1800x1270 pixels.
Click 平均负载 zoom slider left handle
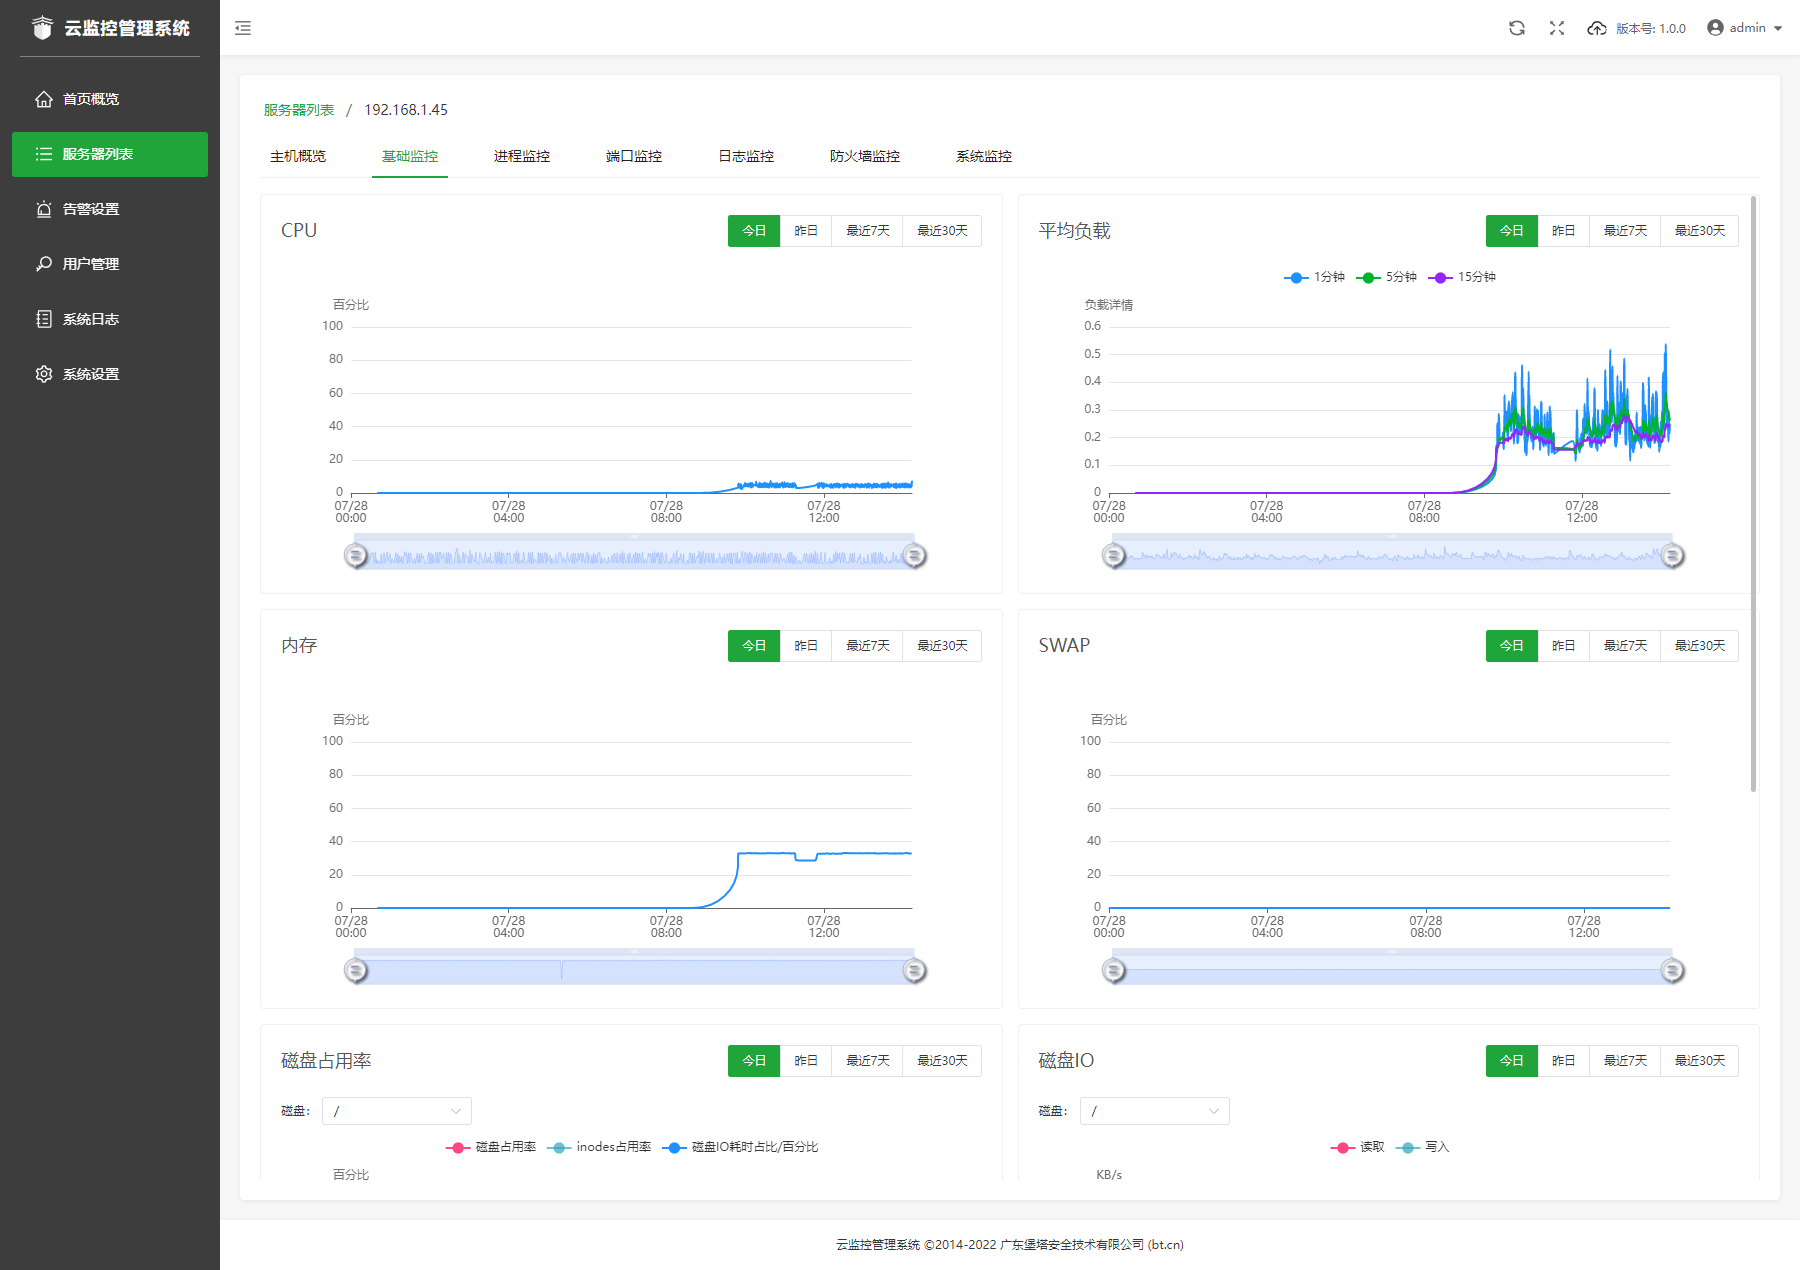[x=1114, y=556]
